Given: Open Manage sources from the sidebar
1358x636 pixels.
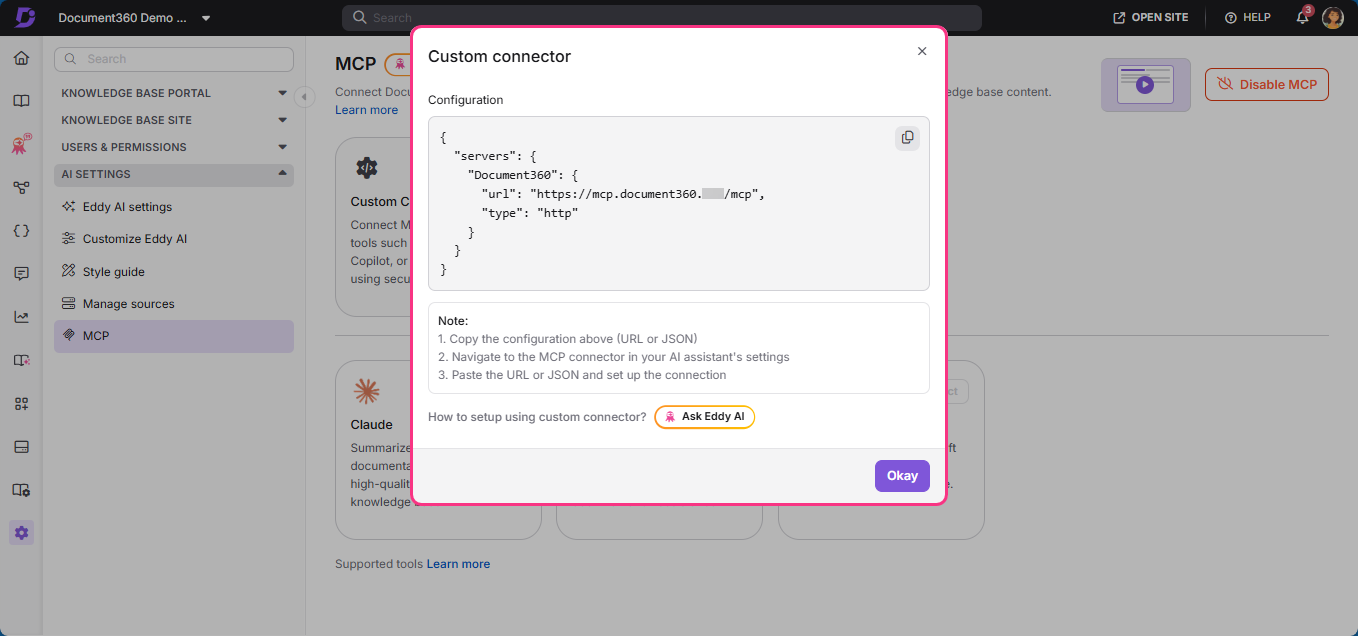Looking at the screenshot, I should (173, 303).
